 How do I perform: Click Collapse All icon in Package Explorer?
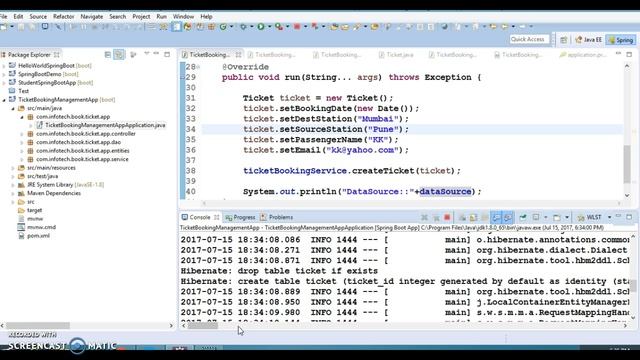tap(107, 54)
